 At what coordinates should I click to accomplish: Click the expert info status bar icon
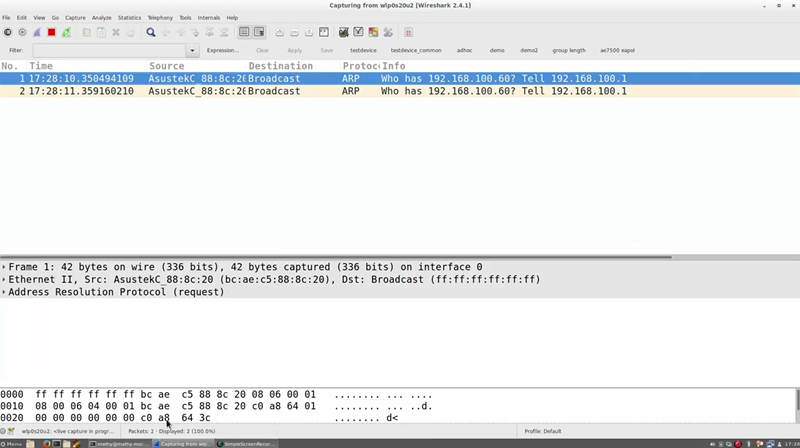click(x=3, y=431)
